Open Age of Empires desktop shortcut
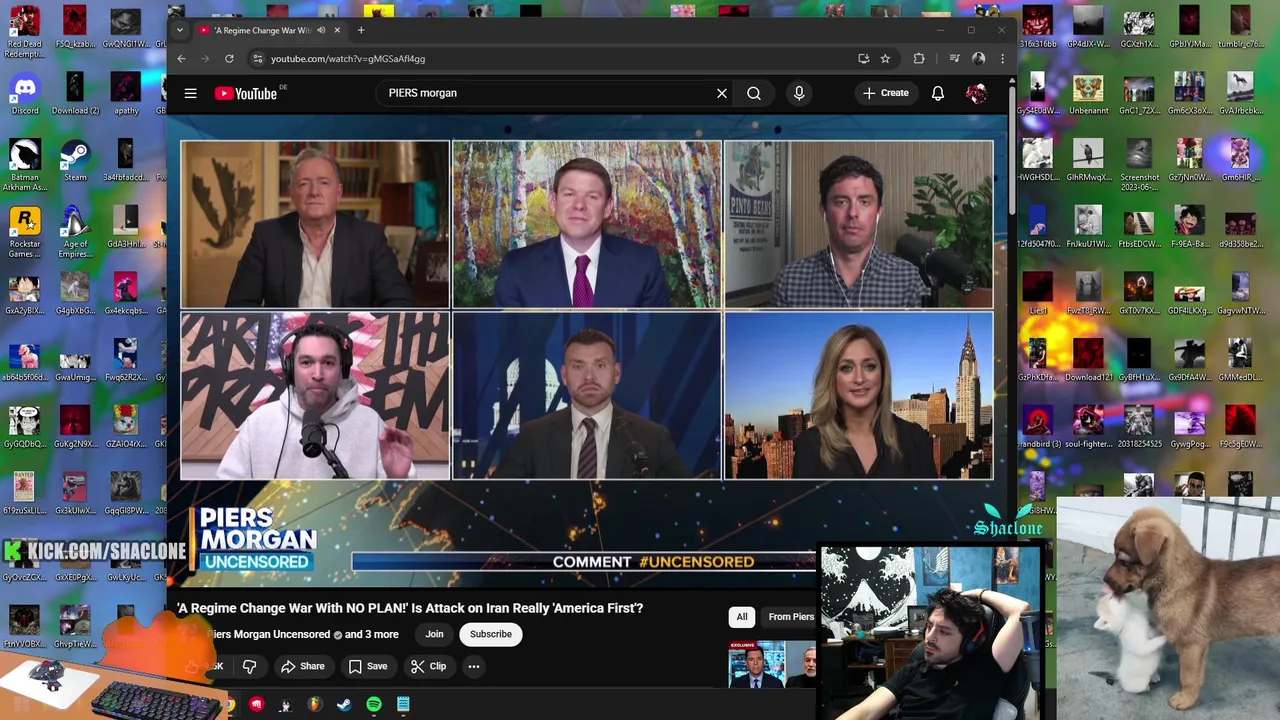The image size is (1280, 720). tap(75, 232)
